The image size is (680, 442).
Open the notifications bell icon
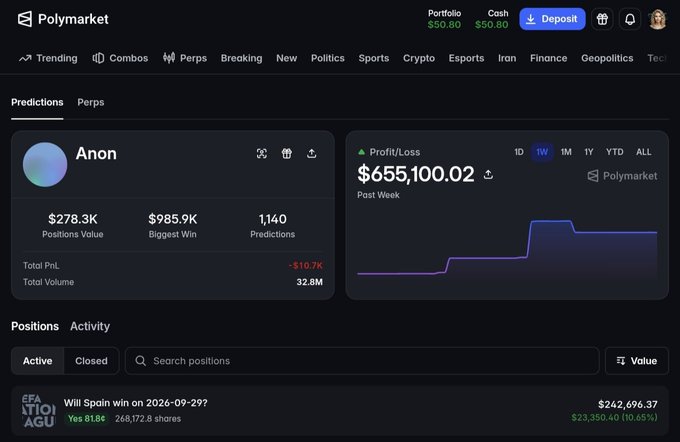point(630,19)
